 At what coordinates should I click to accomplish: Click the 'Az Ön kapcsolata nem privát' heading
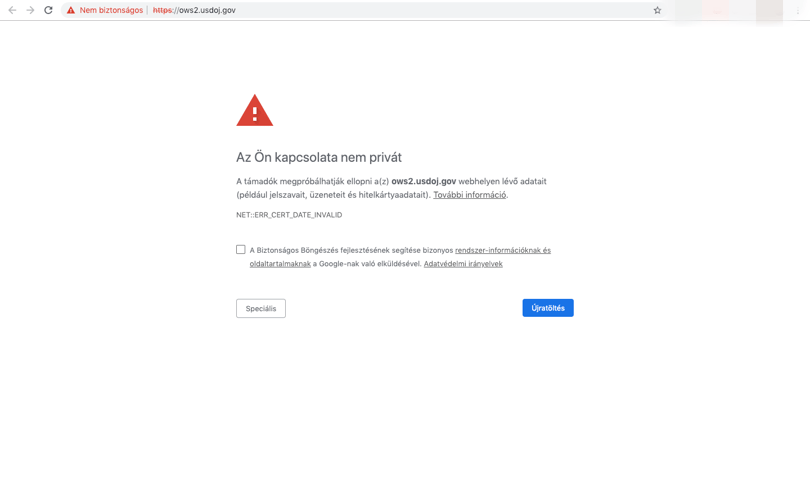319,157
